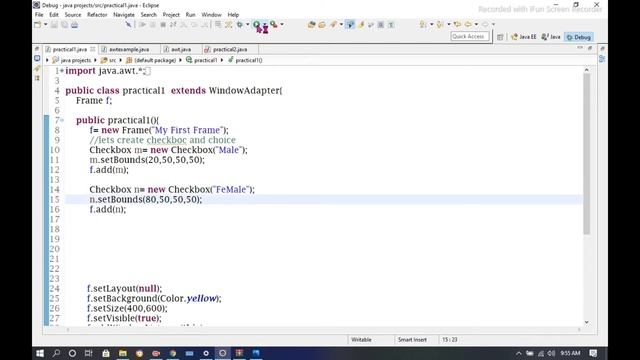Open the External Tools dropdown arrow
640x360 pixels.
pos(282,24)
